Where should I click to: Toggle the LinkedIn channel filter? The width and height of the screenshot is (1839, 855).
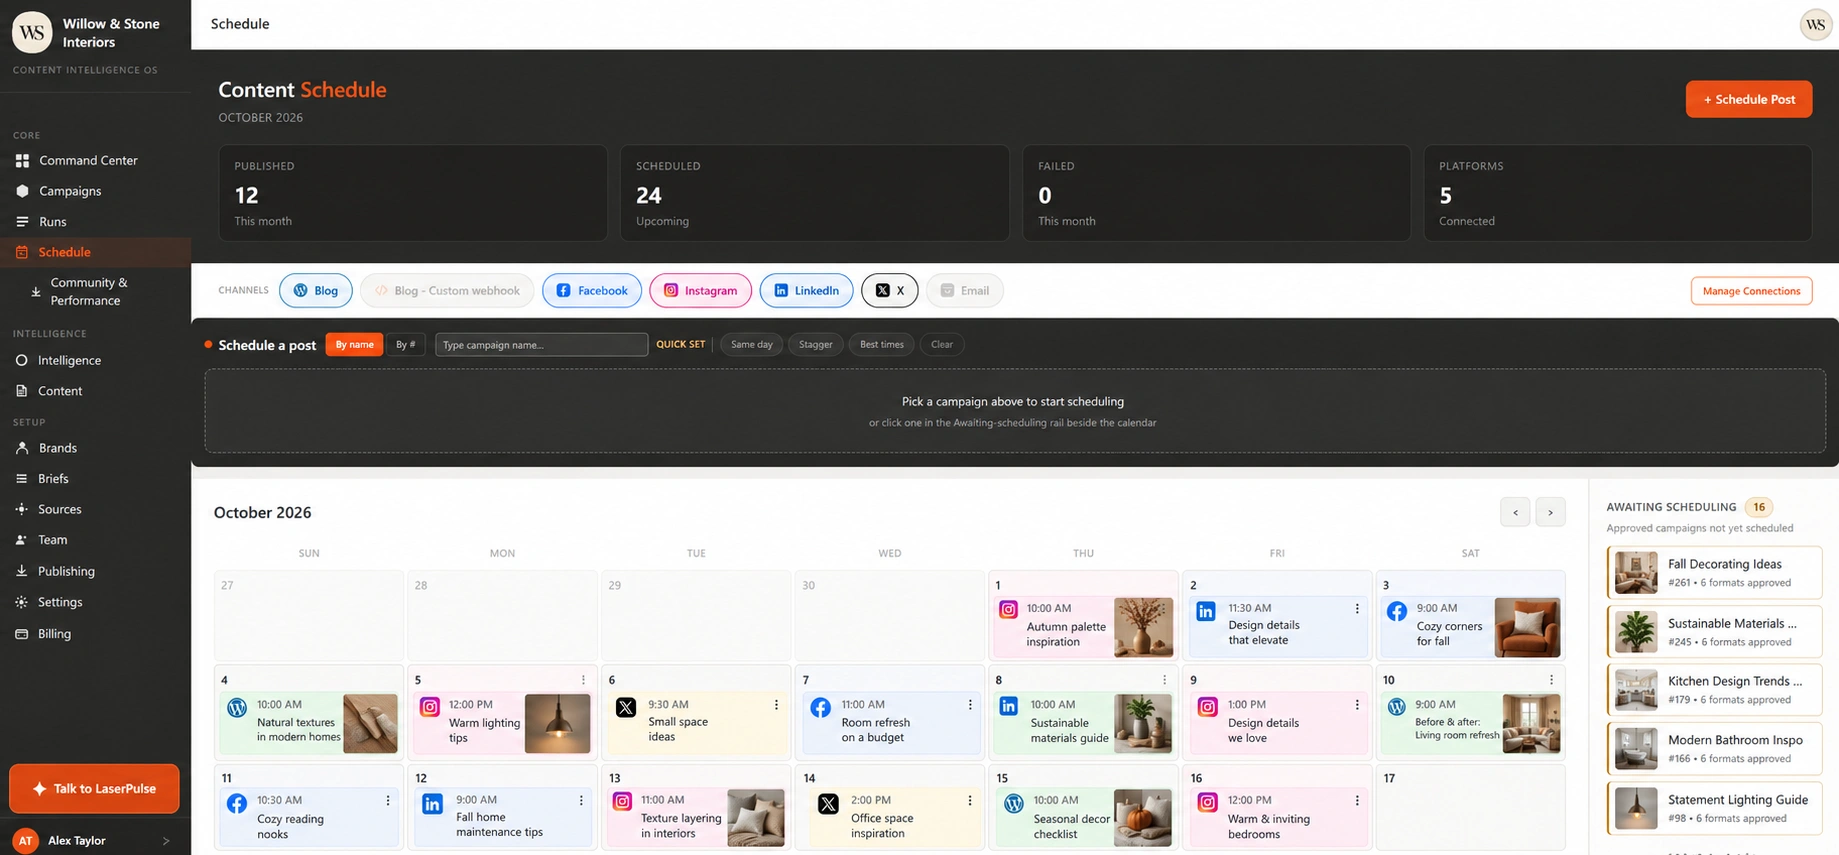[x=806, y=291]
